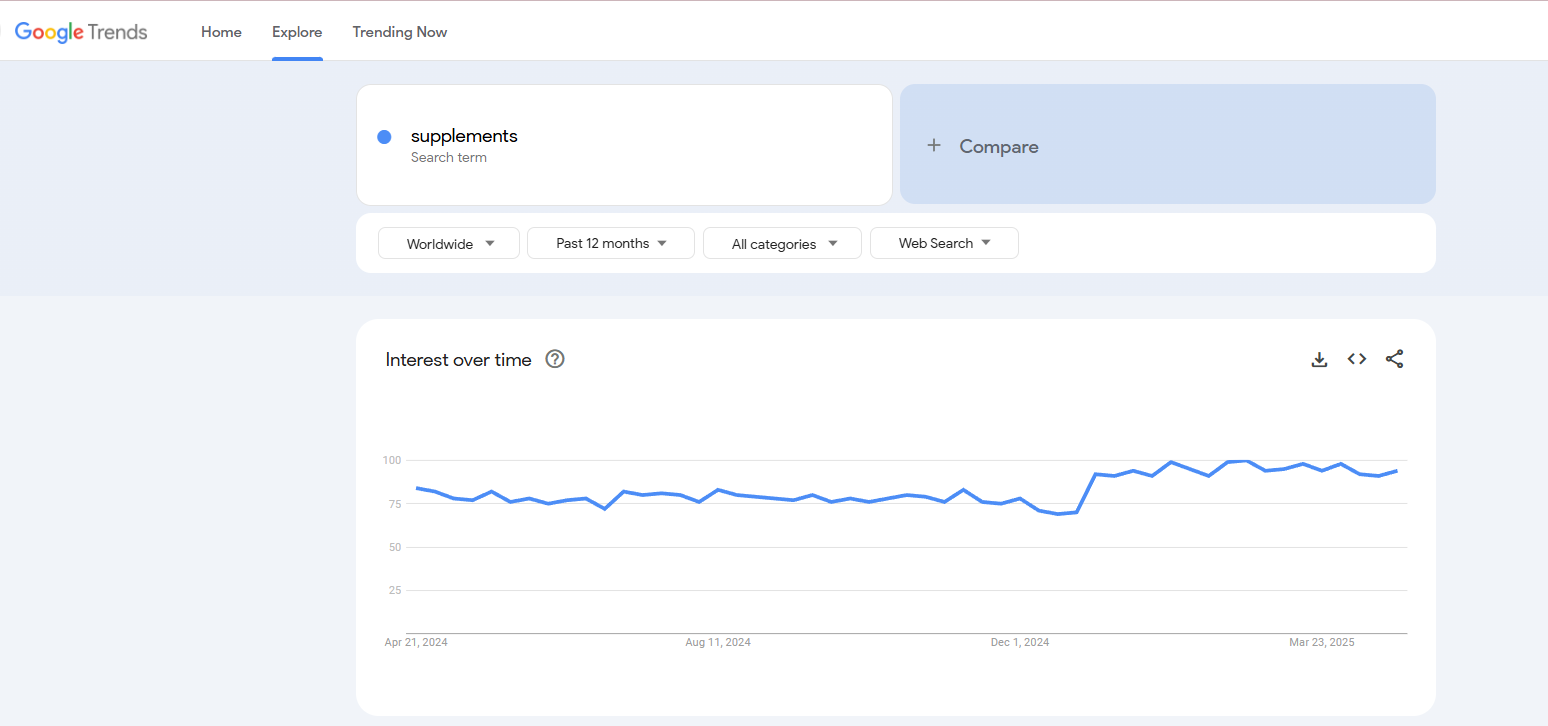The image size is (1548, 726).
Task: Click the 50 y-axis label
Action: [394, 547]
